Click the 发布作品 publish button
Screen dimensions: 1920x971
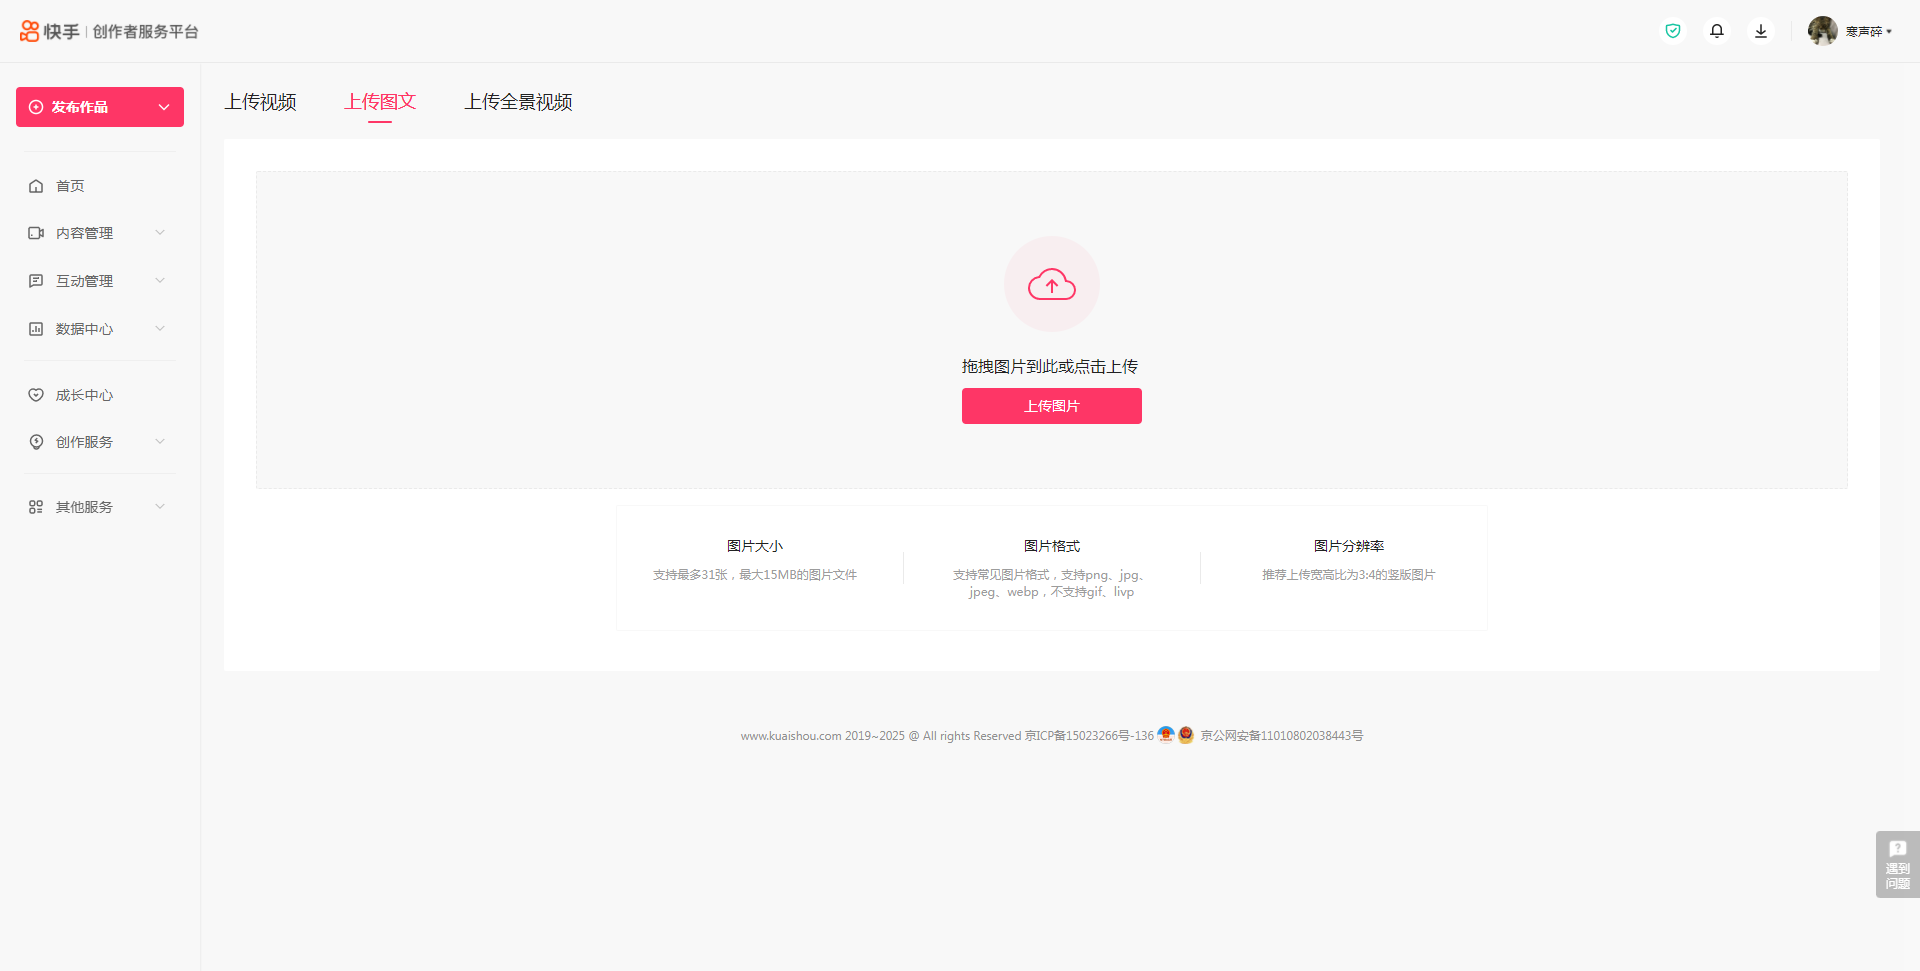coord(100,107)
